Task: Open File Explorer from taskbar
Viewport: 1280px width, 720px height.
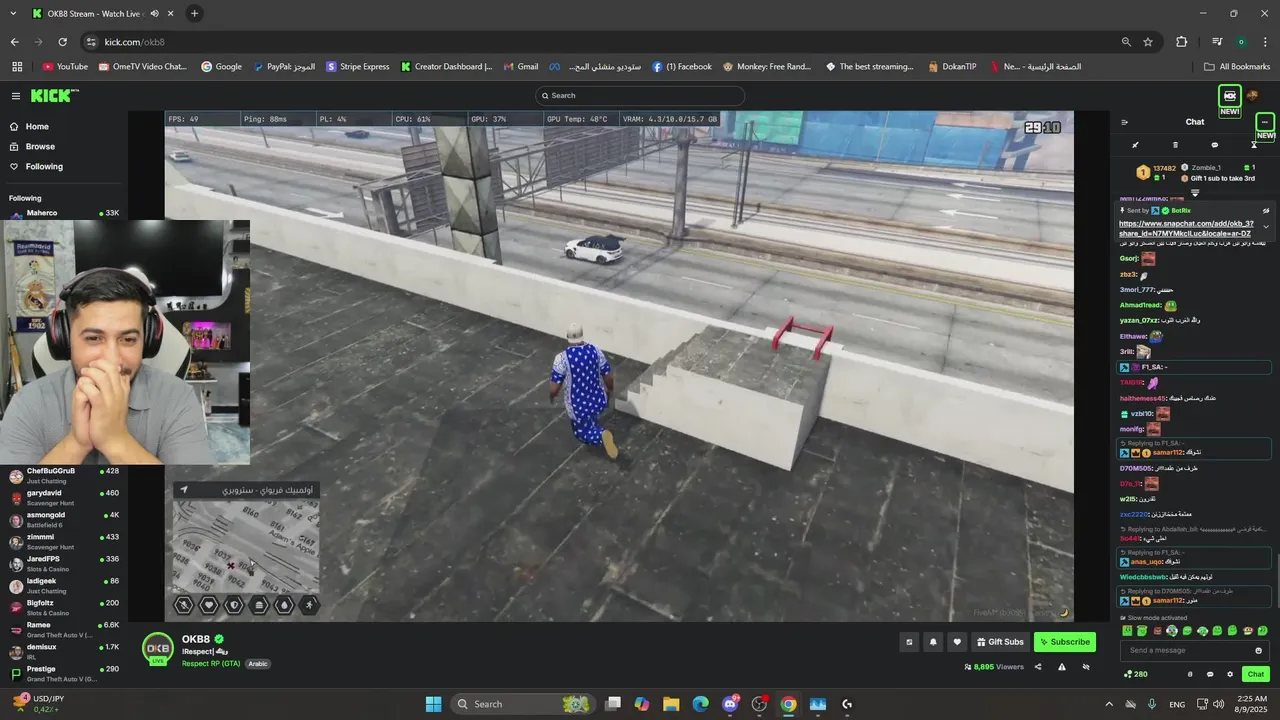Action: (671, 704)
